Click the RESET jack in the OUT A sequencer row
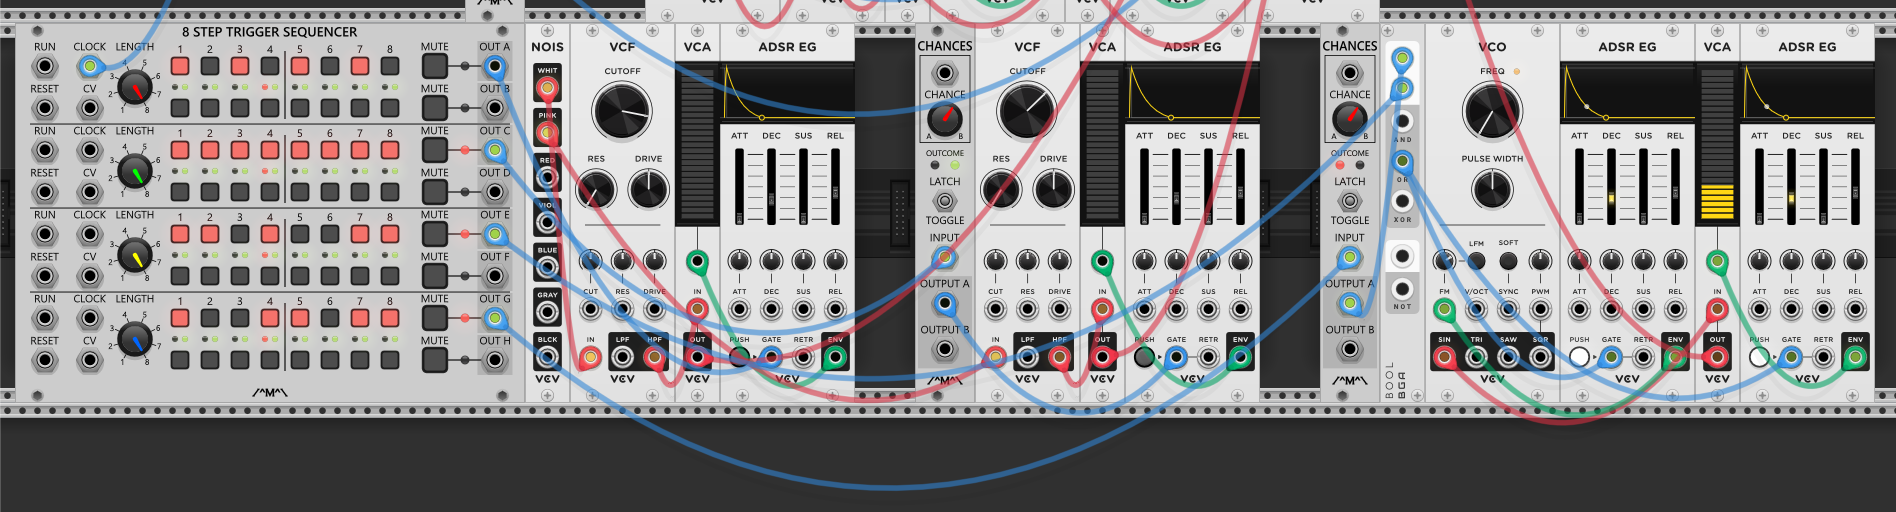This screenshot has height=512, width=1896. 45,108
